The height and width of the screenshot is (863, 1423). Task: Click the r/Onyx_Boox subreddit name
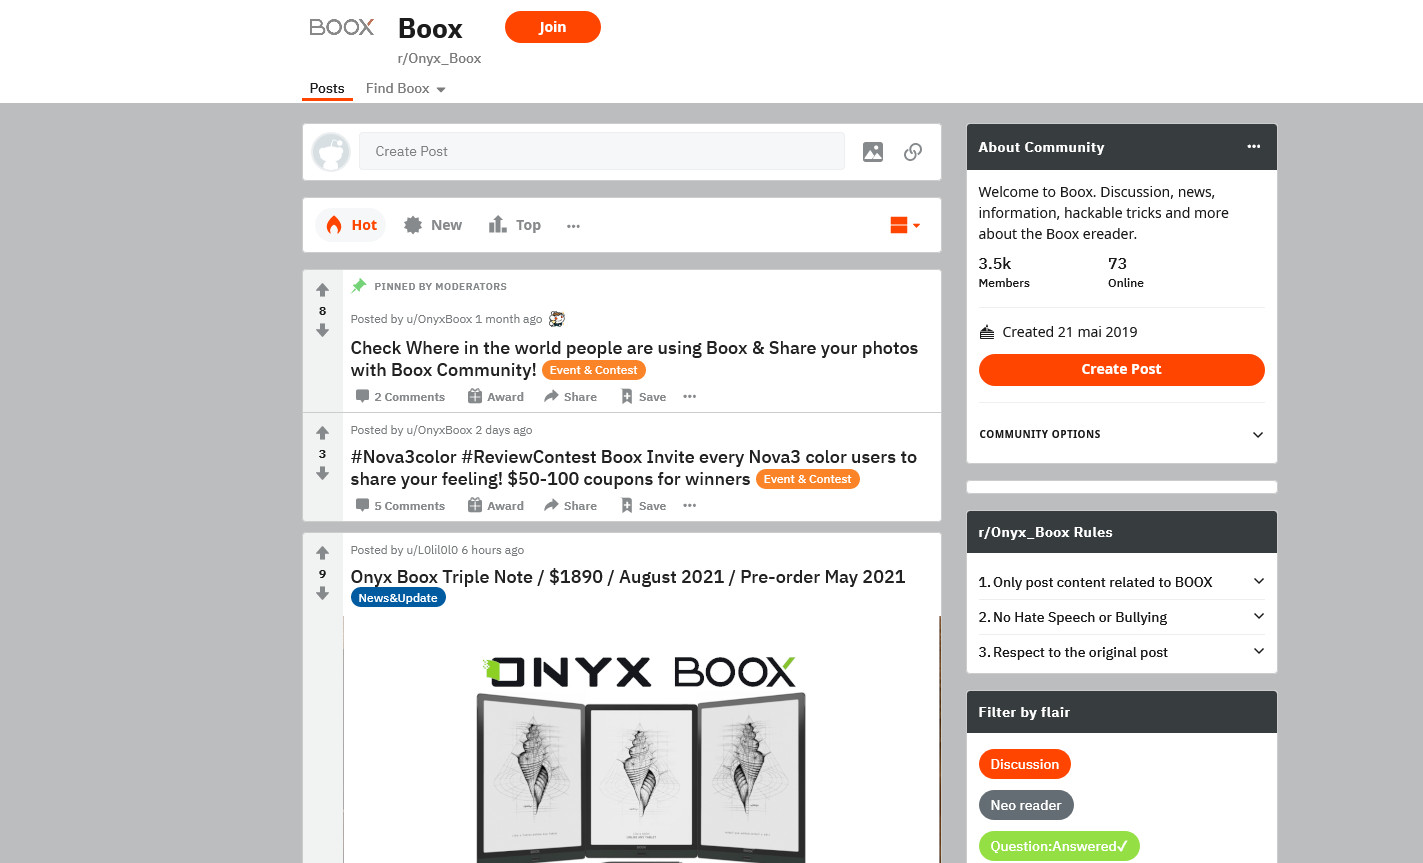point(439,58)
